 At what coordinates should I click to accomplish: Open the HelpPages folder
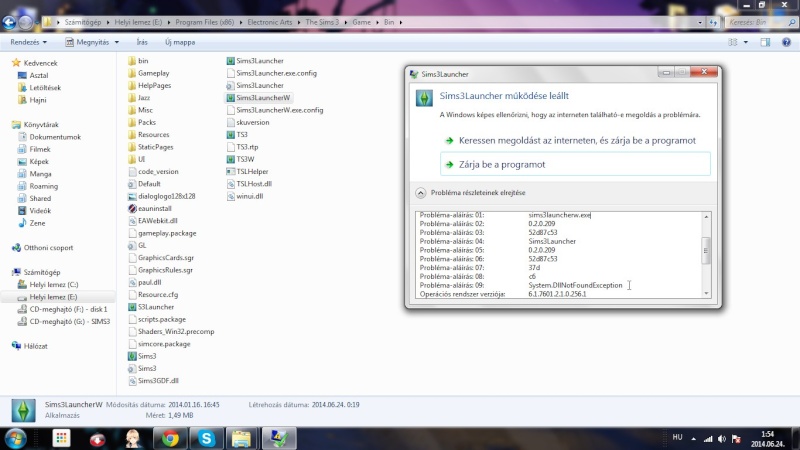point(149,85)
